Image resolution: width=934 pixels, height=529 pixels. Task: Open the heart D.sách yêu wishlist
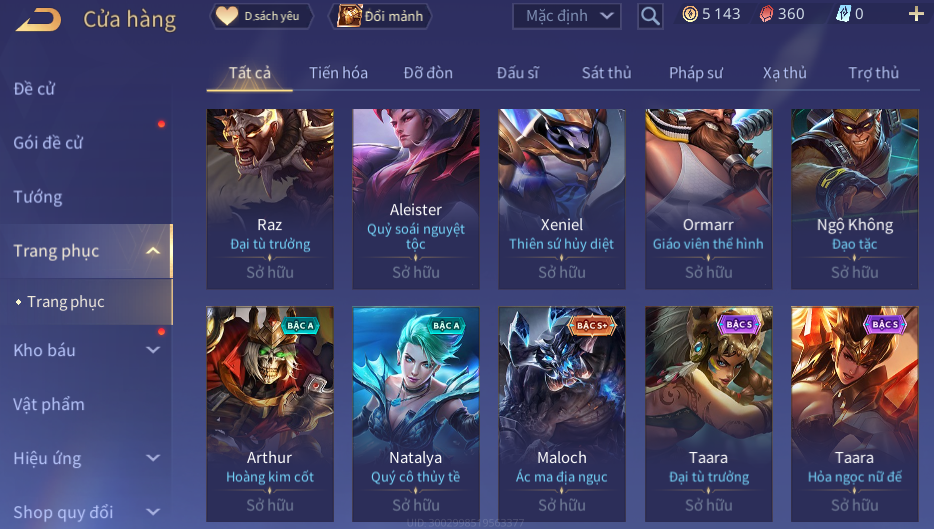(261, 16)
